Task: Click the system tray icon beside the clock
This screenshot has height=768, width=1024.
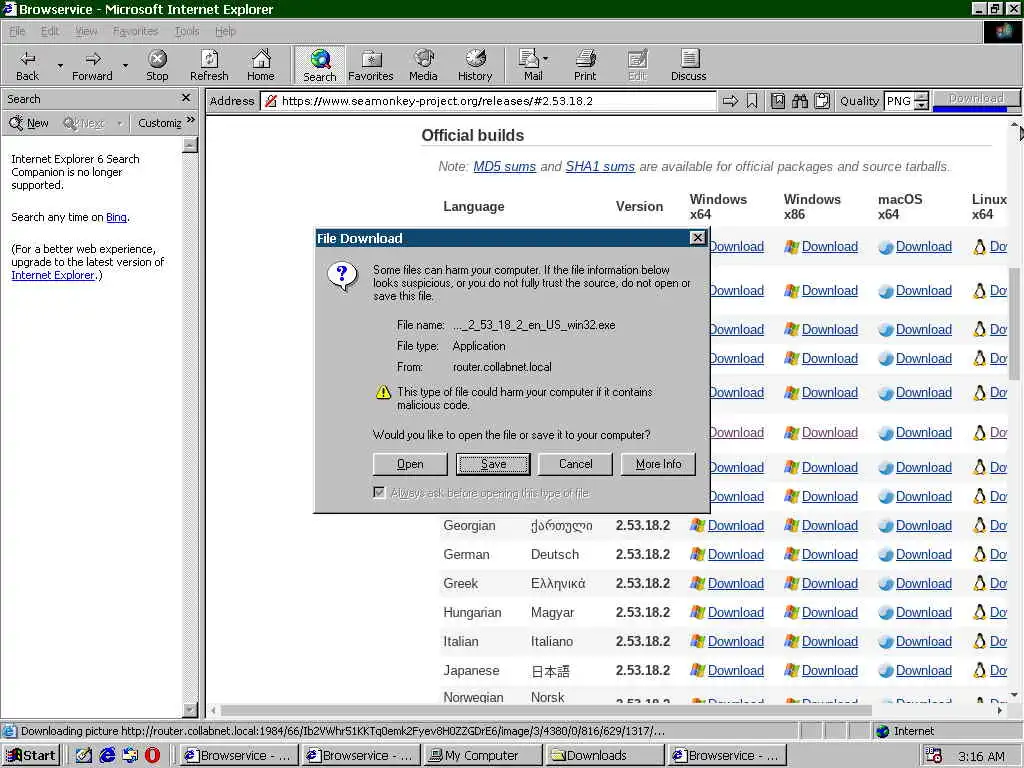Action: pyautogui.click(x=935, y=756)
